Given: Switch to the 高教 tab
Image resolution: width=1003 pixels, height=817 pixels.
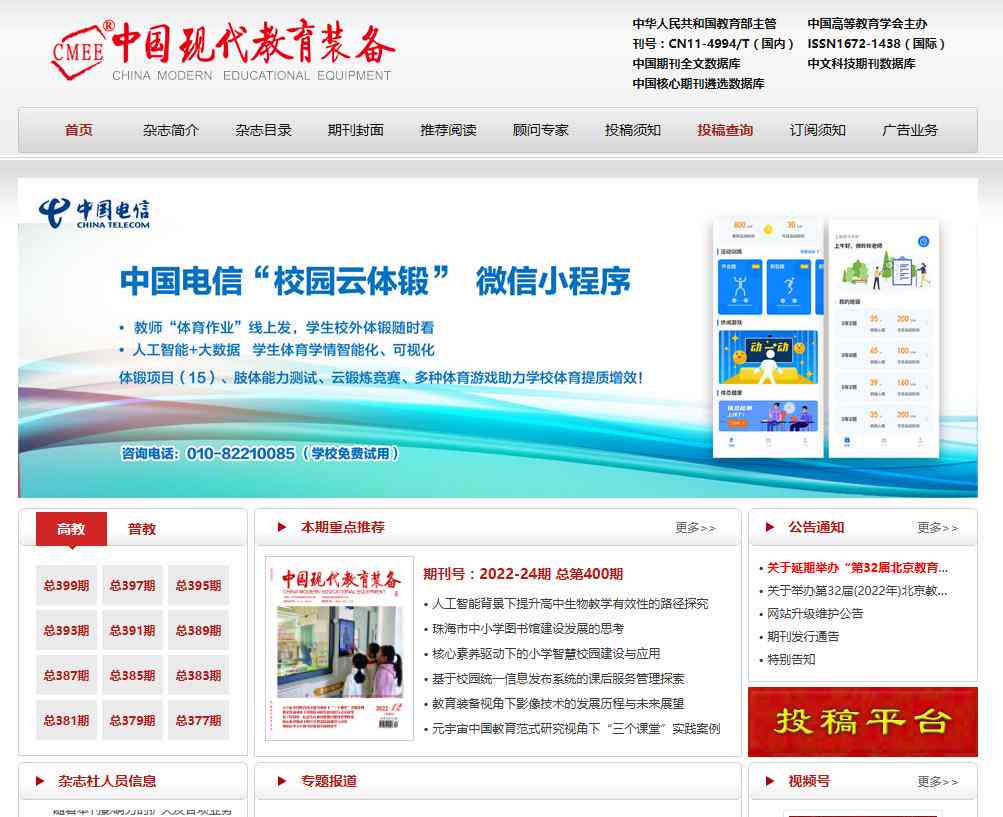Looking at the screenshot, I should [x=71, y=529].
